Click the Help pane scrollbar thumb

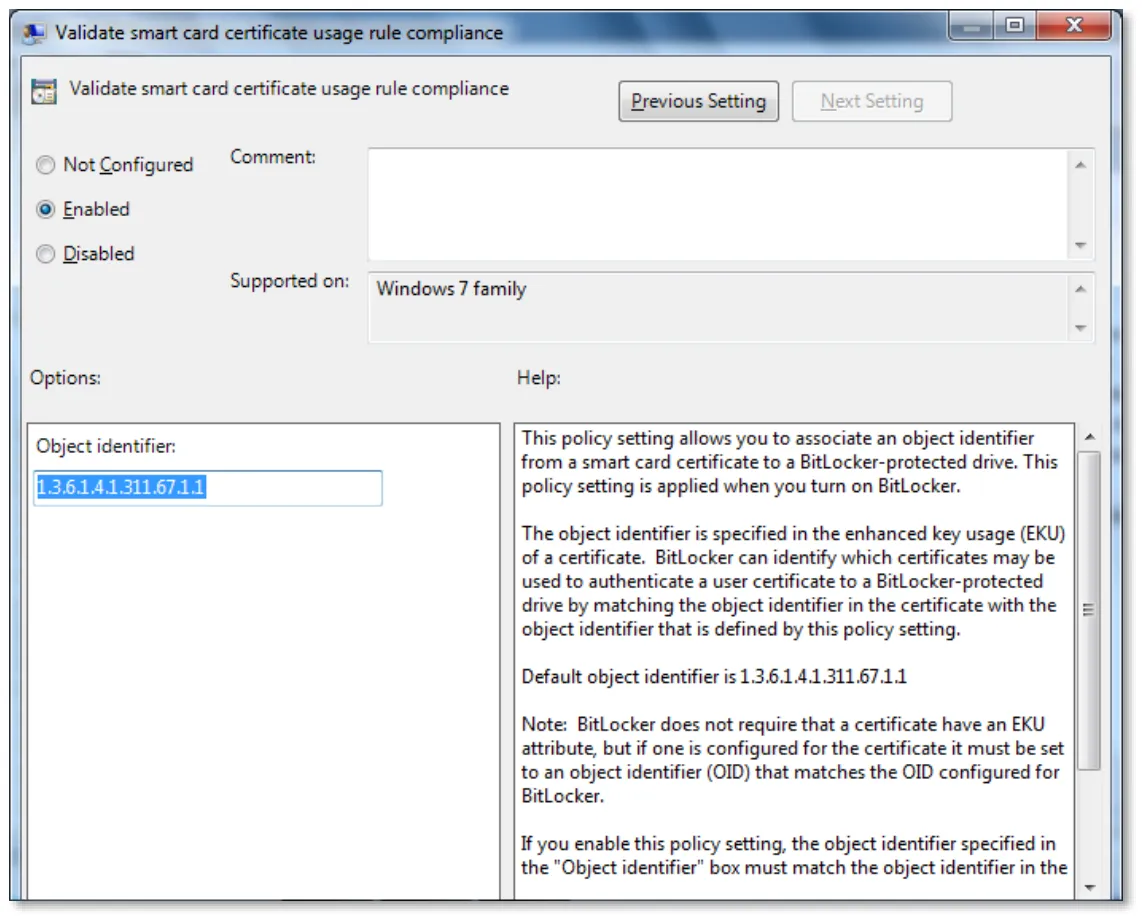click(x=1089, y=610)
